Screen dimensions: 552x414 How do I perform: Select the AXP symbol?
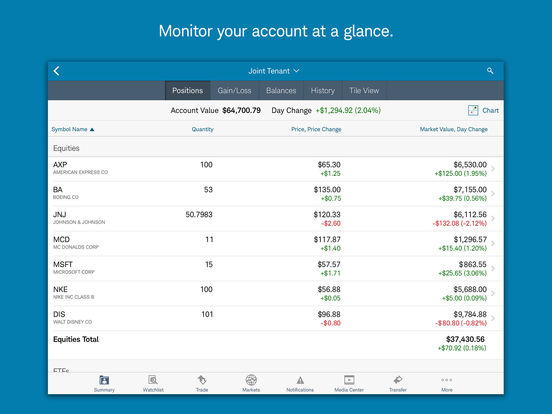click(x=60, y=164)
